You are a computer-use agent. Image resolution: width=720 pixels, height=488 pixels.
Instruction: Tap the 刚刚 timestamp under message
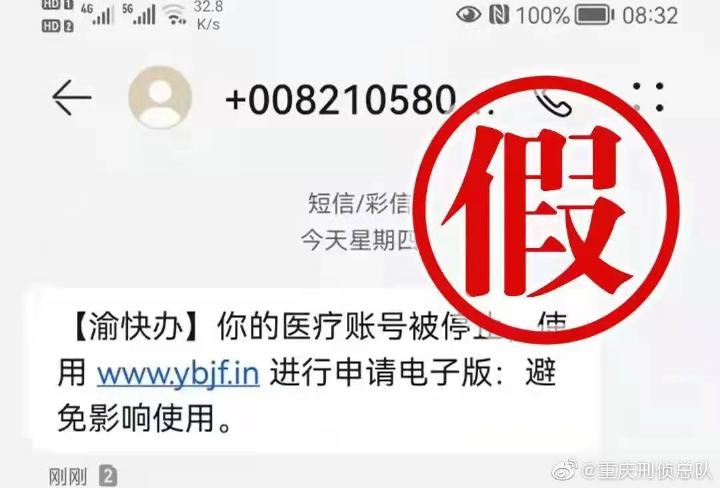tap(68, 477)
